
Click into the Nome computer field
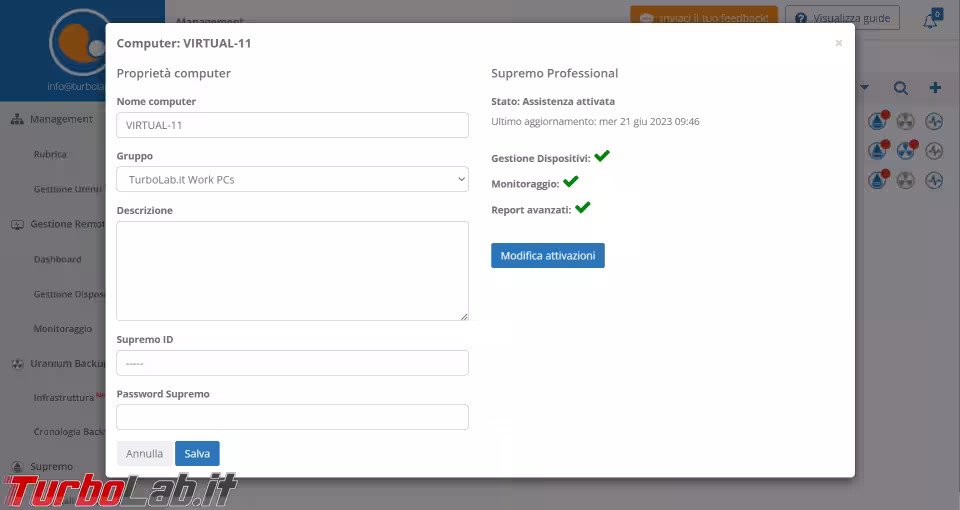tap(292, 125)
